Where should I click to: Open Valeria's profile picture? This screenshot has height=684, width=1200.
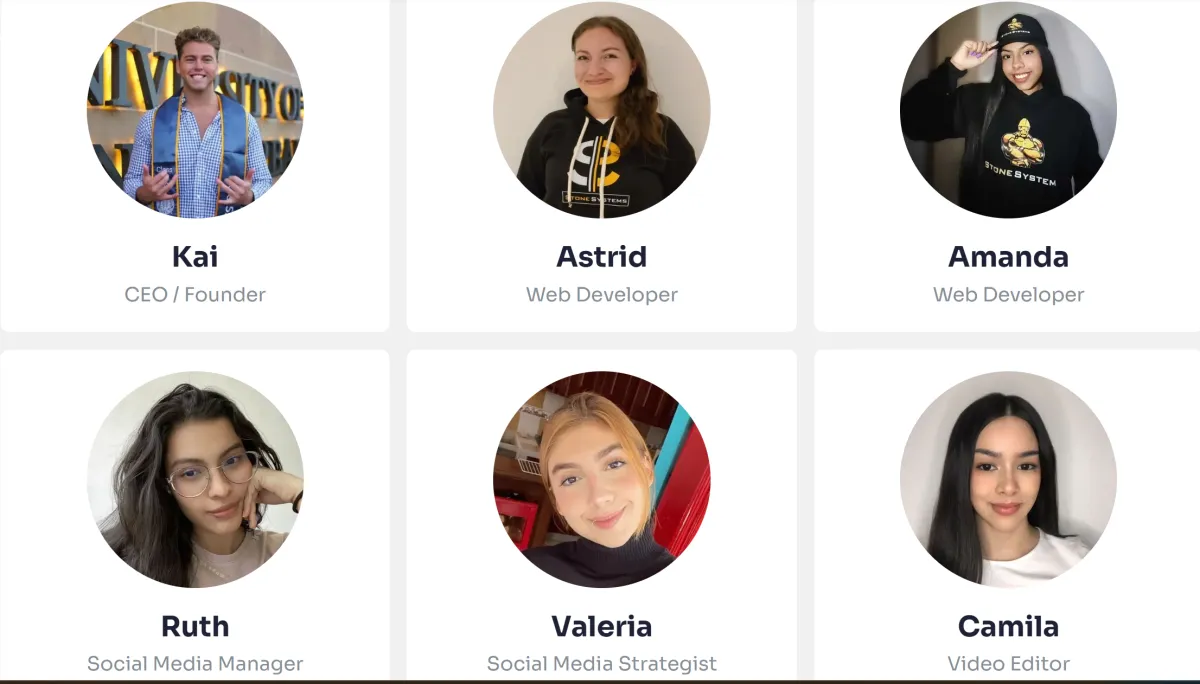tap(602, 480)
